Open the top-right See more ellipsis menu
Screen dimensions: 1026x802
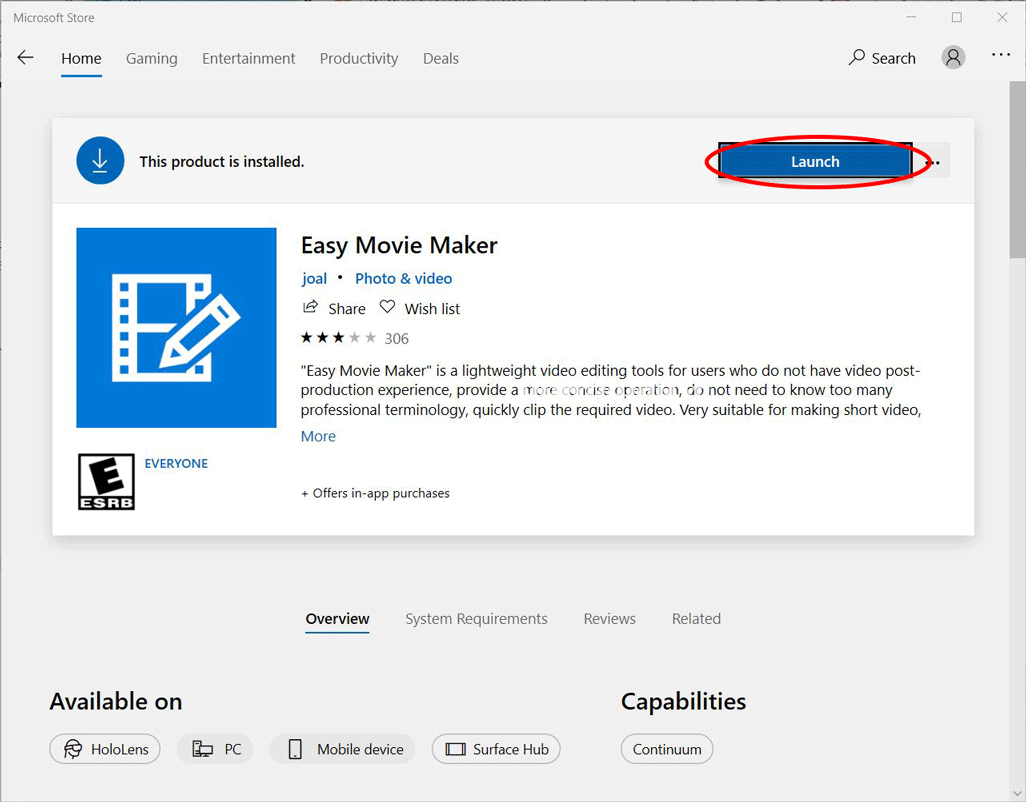(x=1001, y=56)
